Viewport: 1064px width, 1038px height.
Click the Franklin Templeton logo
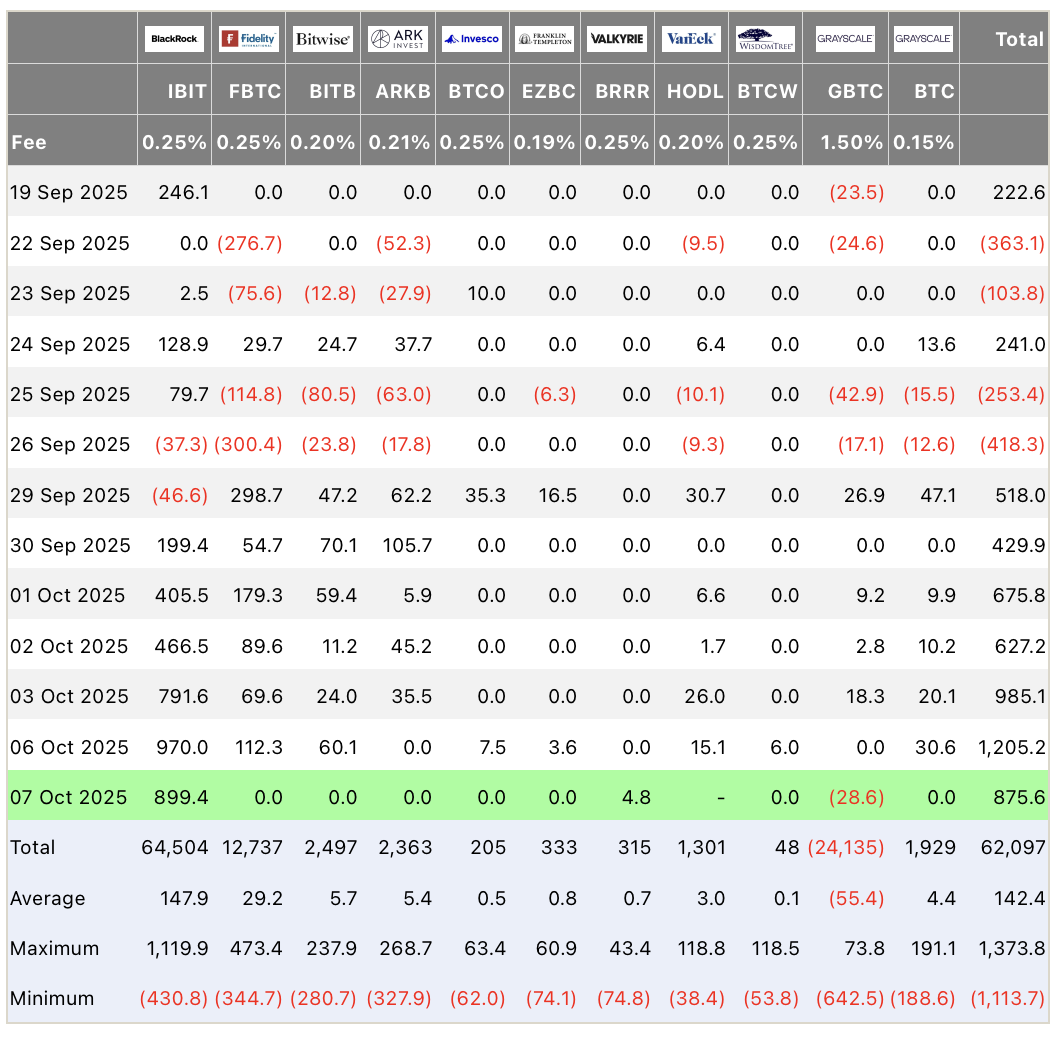coord(545,39)
